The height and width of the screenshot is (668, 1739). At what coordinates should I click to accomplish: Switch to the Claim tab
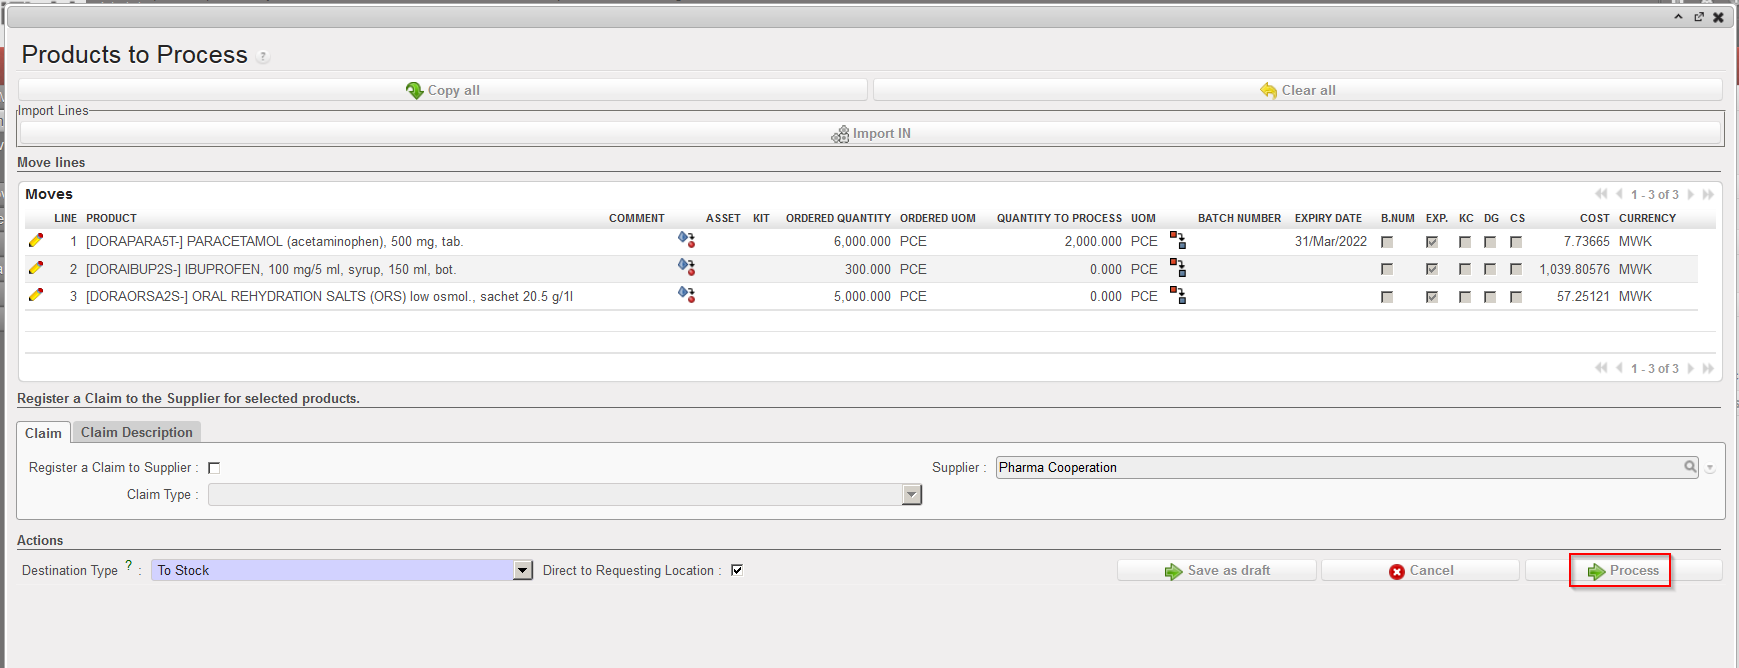pos(43,433)
